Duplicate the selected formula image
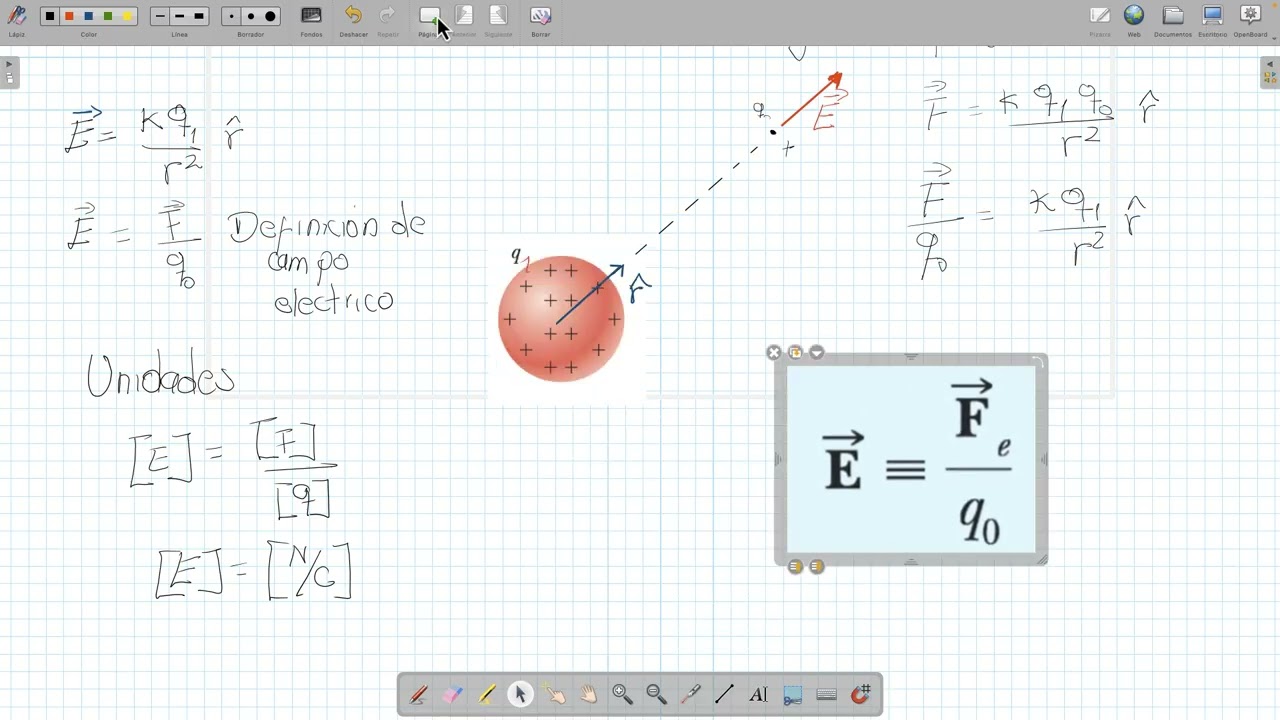 (795, 352)
